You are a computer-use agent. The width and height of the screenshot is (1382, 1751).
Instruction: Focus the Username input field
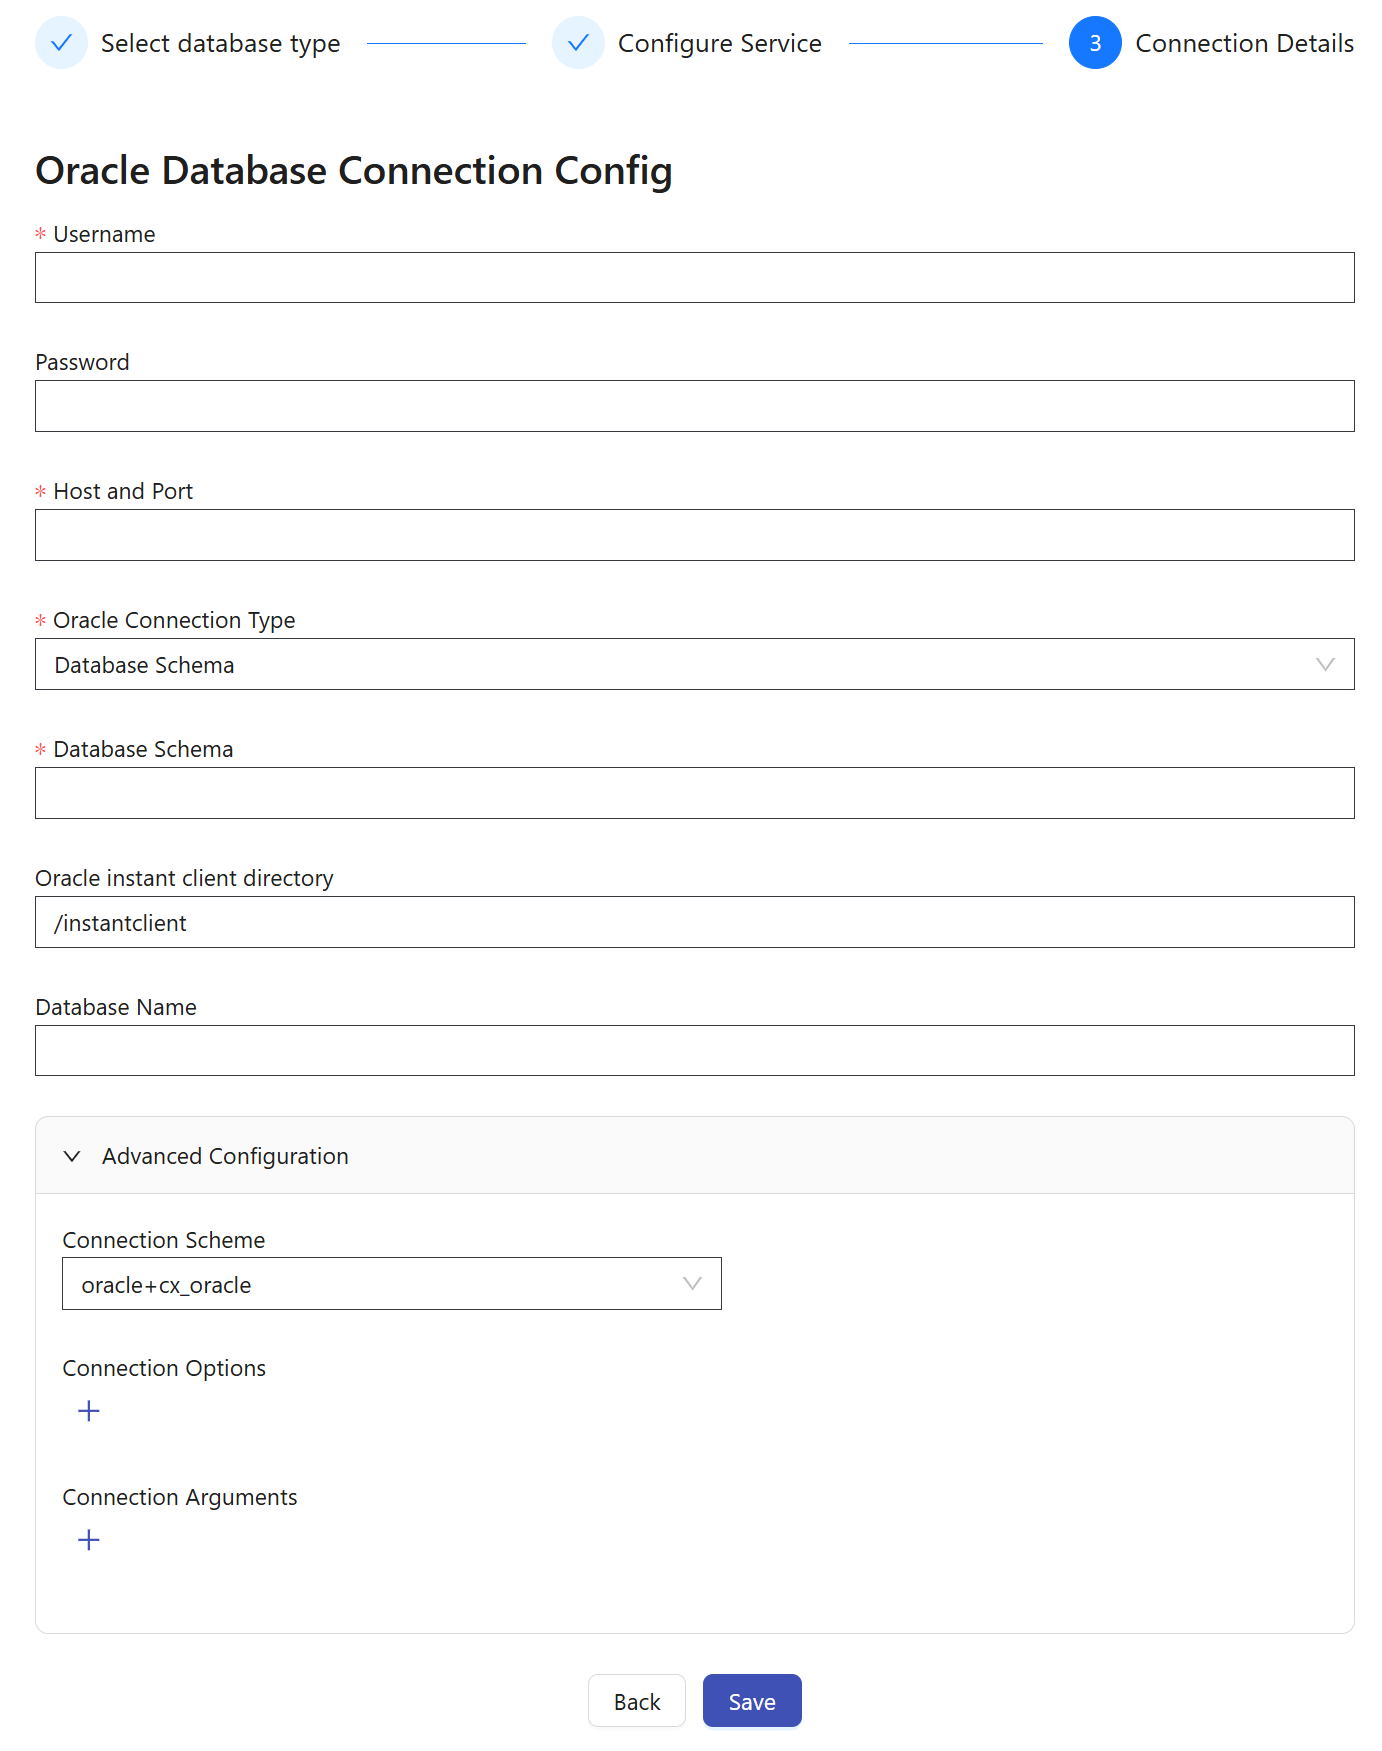[x=694, y=278]
